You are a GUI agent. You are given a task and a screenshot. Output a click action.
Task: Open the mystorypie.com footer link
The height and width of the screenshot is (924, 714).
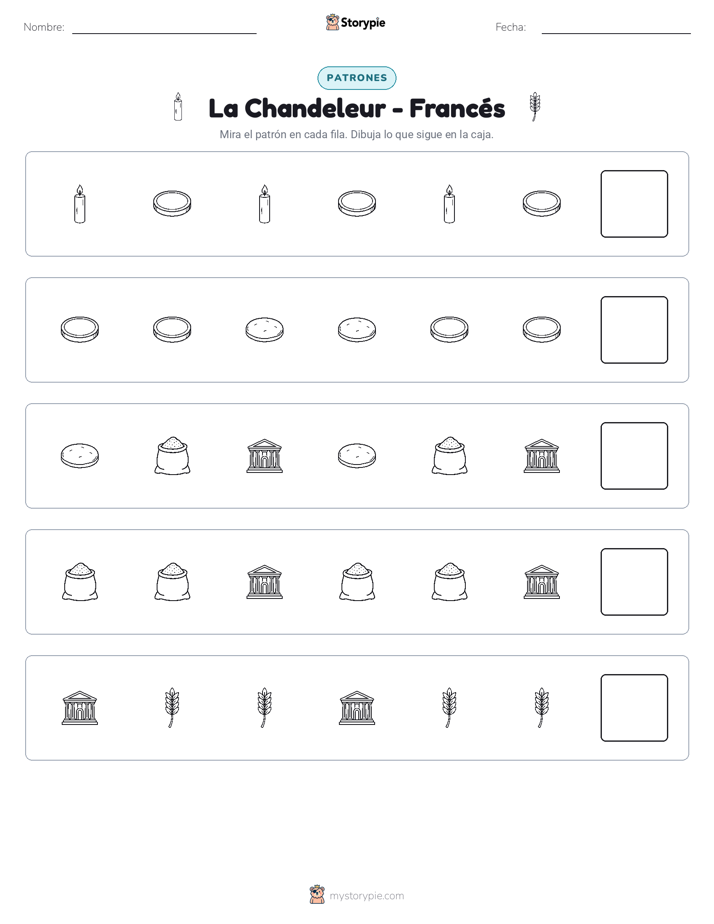(x=366, y=896)
